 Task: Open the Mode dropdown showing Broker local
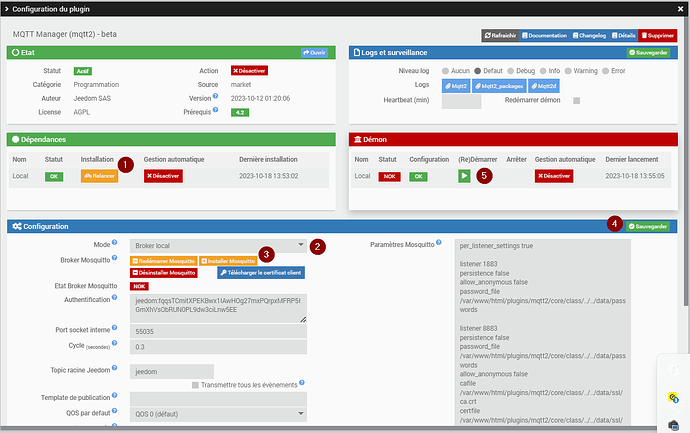[x=218, y=246]
